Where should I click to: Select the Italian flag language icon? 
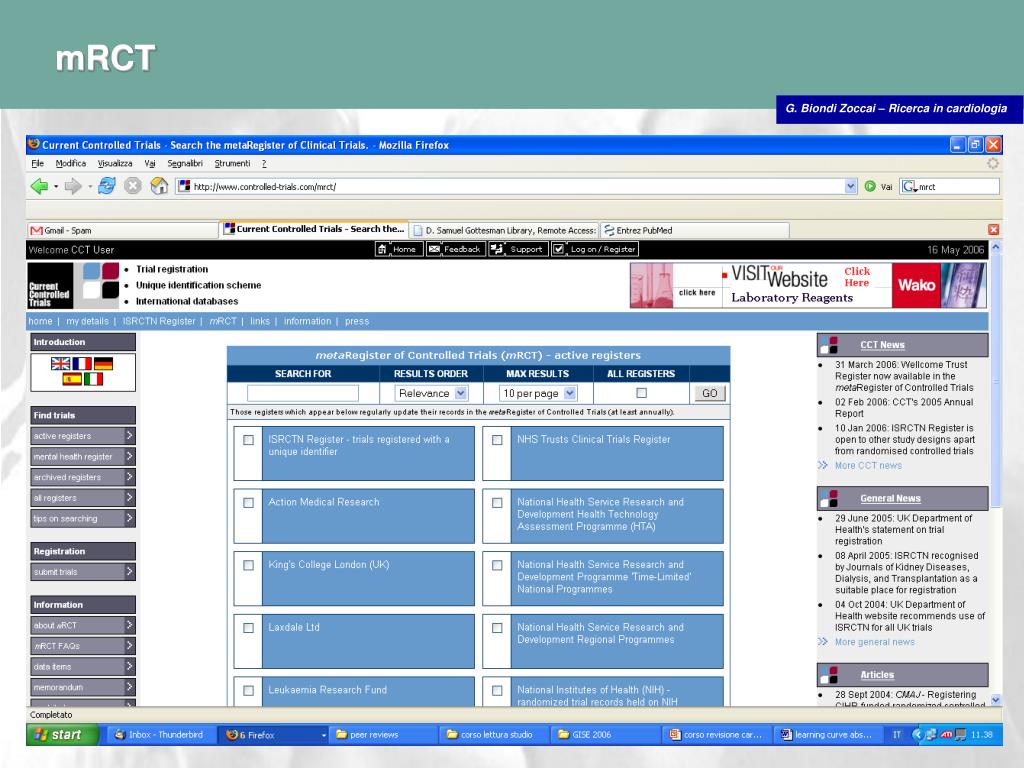pos(93,379)
